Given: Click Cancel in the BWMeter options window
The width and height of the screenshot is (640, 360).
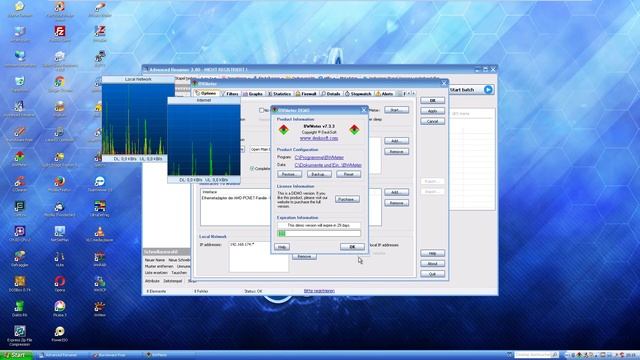Looking at the screenshot, I should 432,122.
